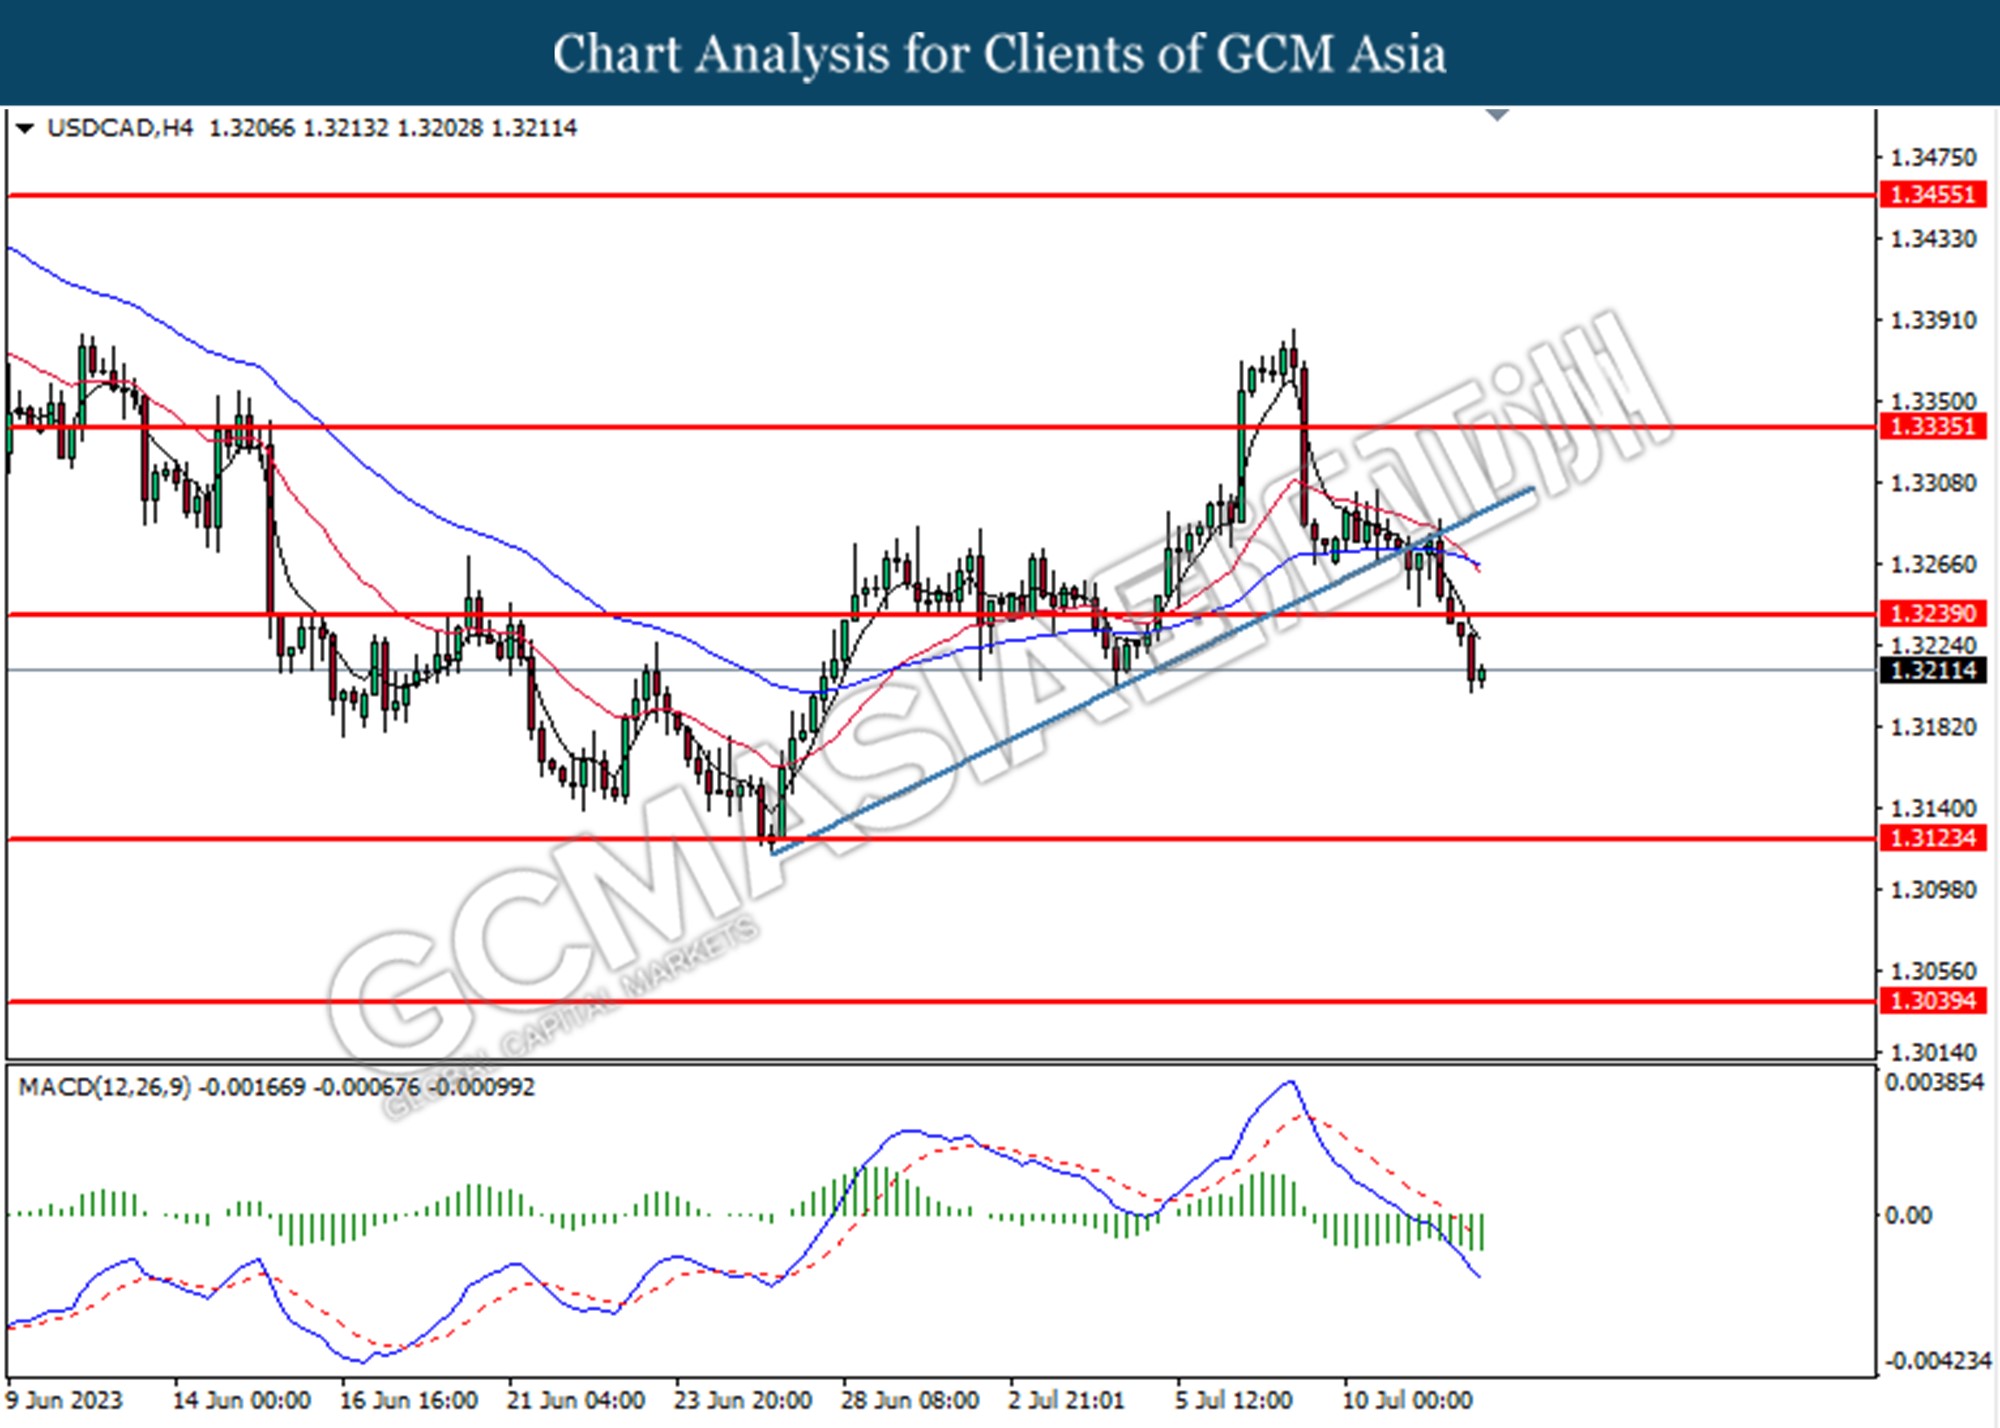Click the 1.33080 price scale value
This screenshot has width=2000, height=1428.
pyautogui.click(x=1932, y=483)
